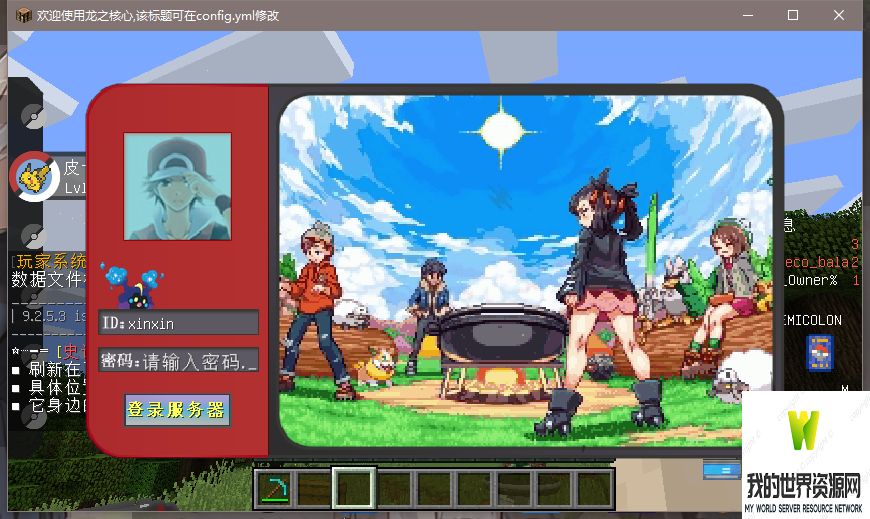Viewport: 870px width, 519px height.
Task: Click the highlighted third hotbar slot
Action: (x=354, y=488)
